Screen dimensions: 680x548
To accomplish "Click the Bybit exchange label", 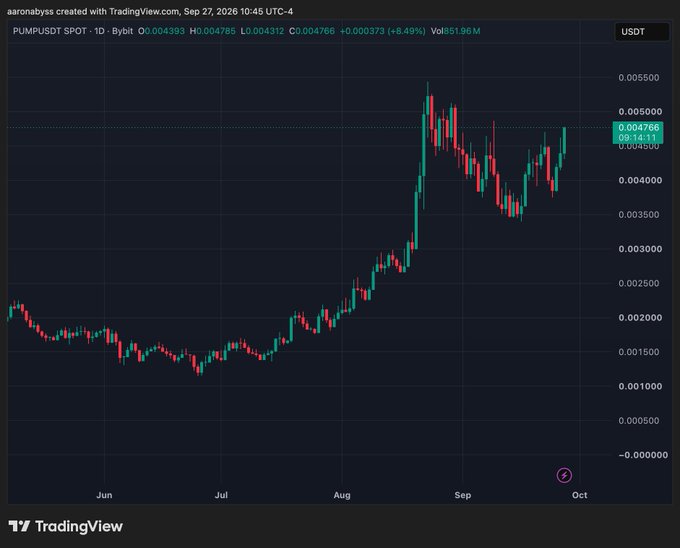I will pyautogui.click(x=122, y=31).
